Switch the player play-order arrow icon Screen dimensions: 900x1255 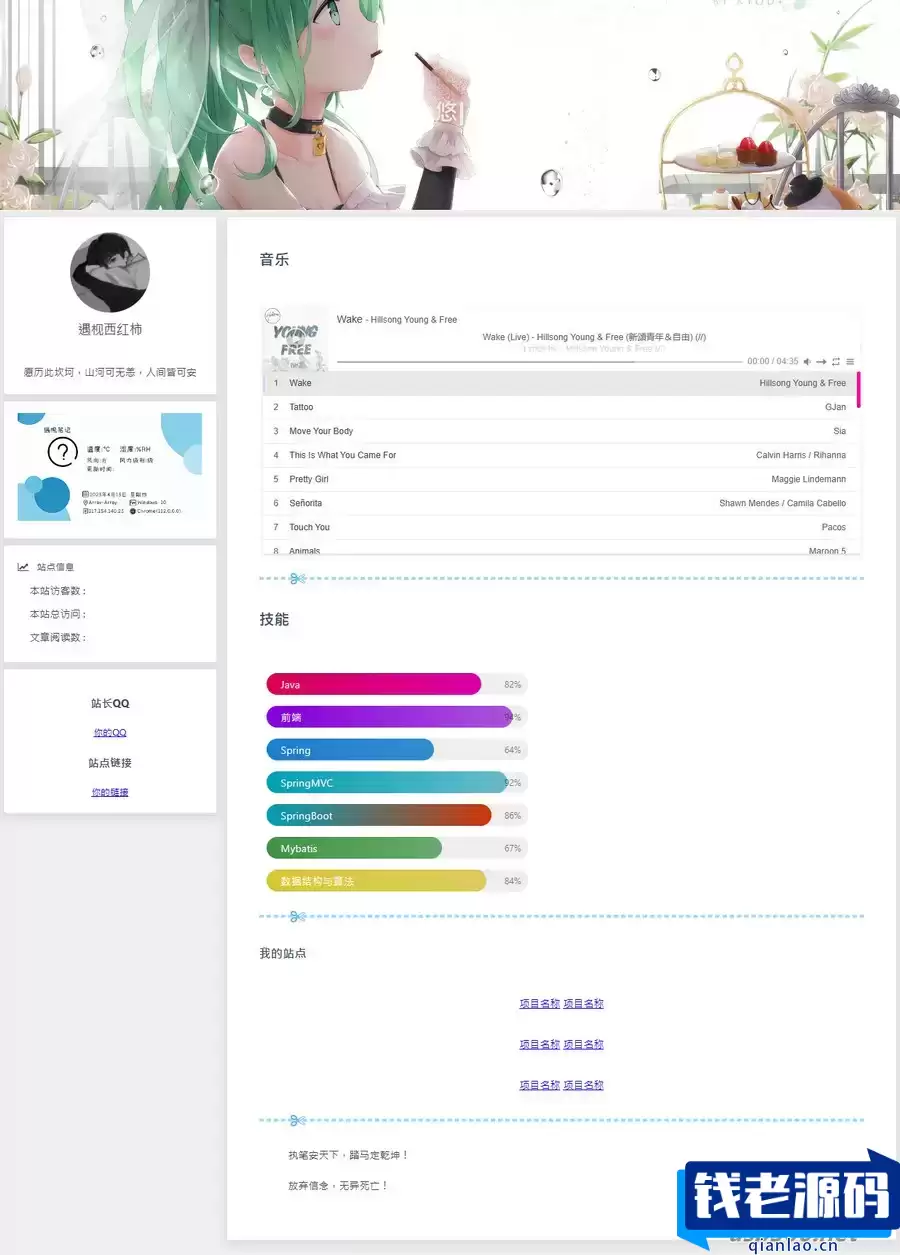pyautogui.click(x=821, y=361)
